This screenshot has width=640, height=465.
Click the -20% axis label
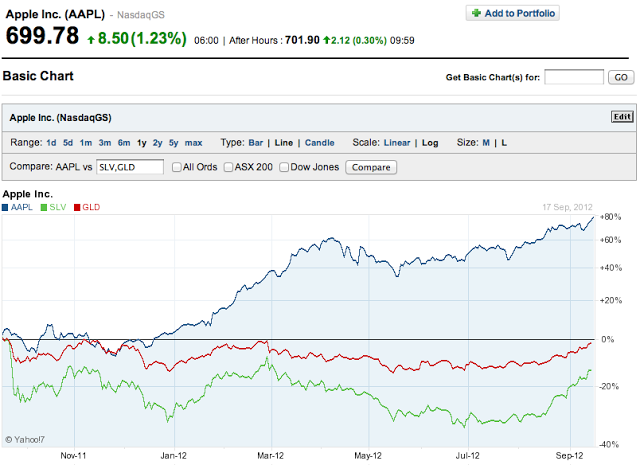[x=609, y=386]
